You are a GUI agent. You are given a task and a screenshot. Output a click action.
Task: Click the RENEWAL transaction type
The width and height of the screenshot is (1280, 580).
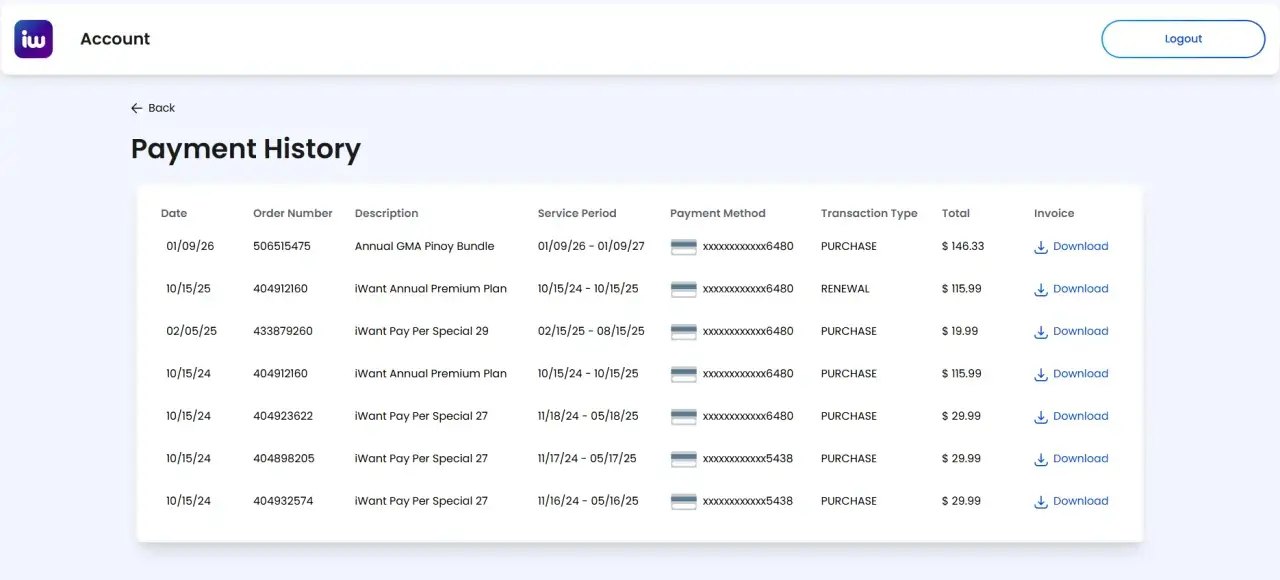[845, 289]
